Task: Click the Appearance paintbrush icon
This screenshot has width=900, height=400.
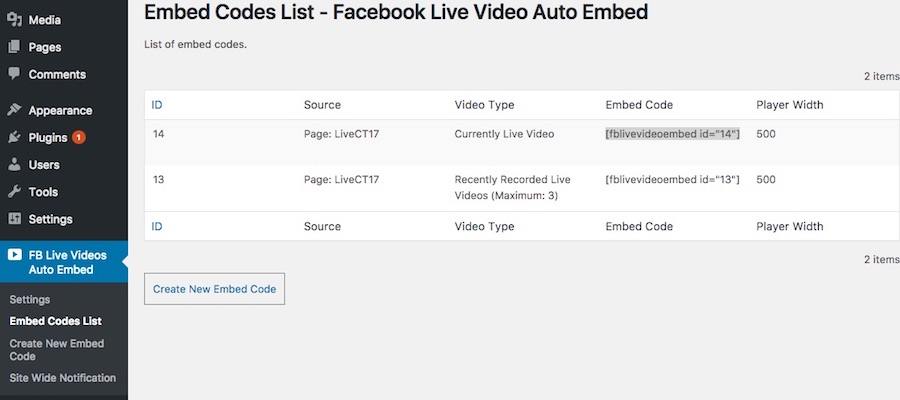Action: coord(14,110)
